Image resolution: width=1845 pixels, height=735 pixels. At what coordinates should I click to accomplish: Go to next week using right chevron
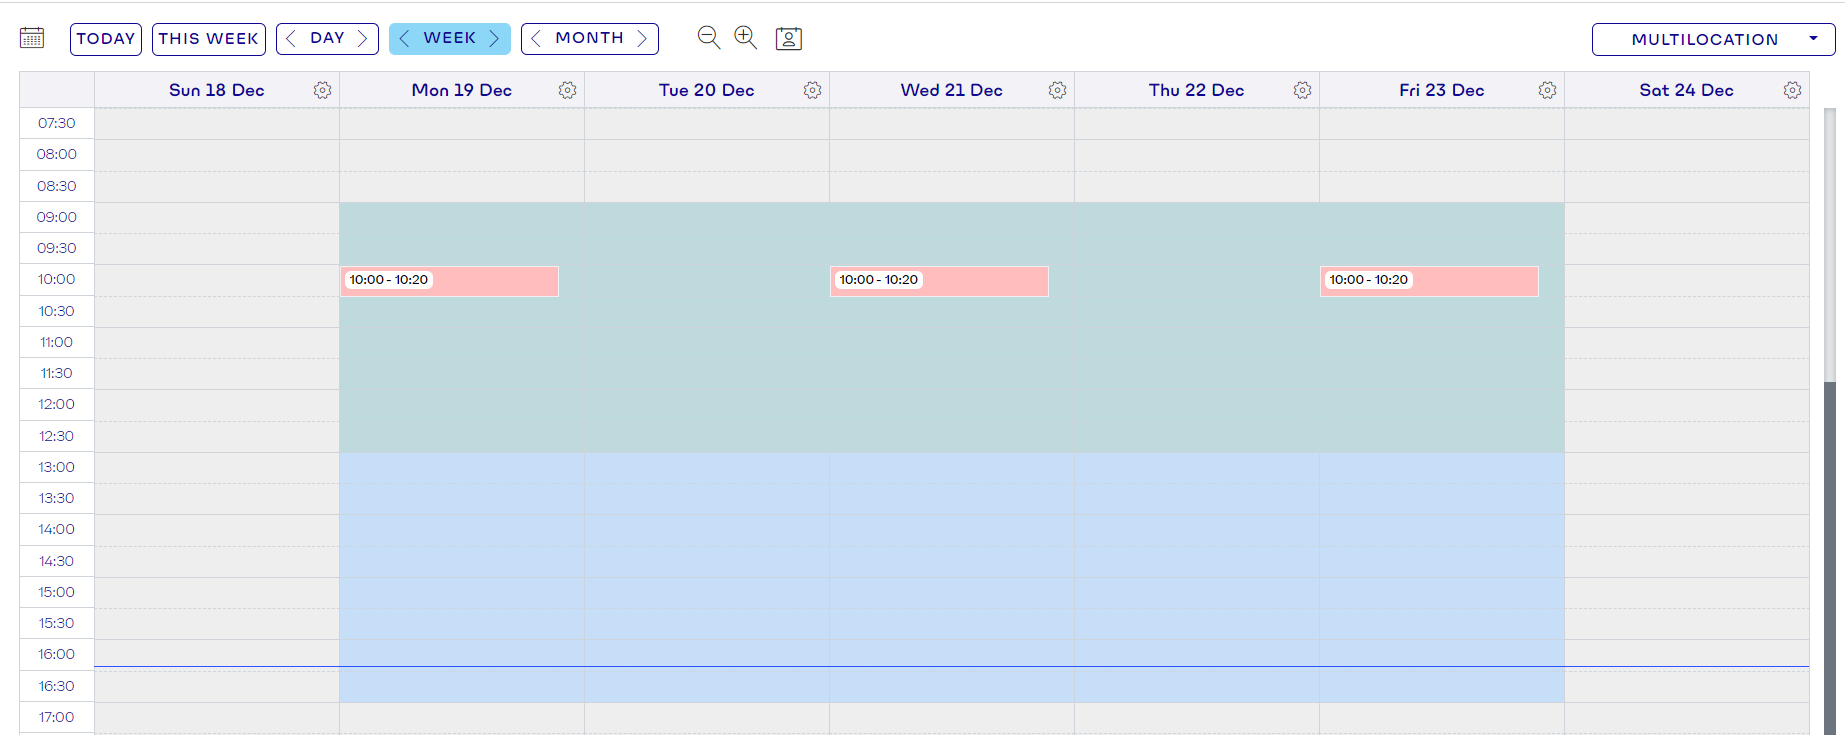[x=494, y=38]
